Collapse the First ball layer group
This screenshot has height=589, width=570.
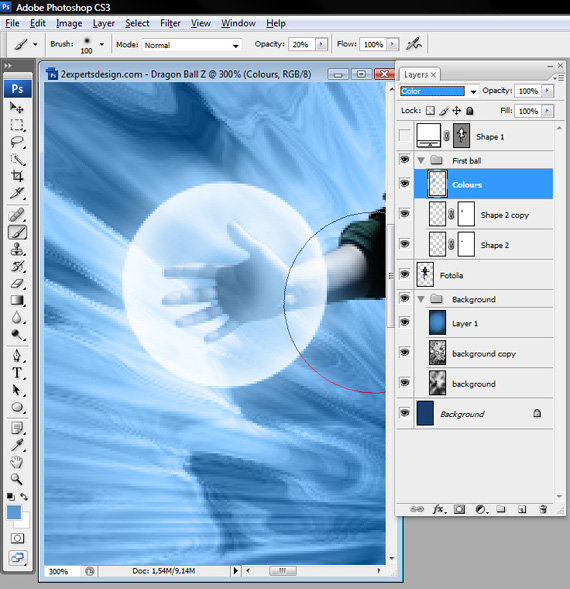[x=421, y=161]
